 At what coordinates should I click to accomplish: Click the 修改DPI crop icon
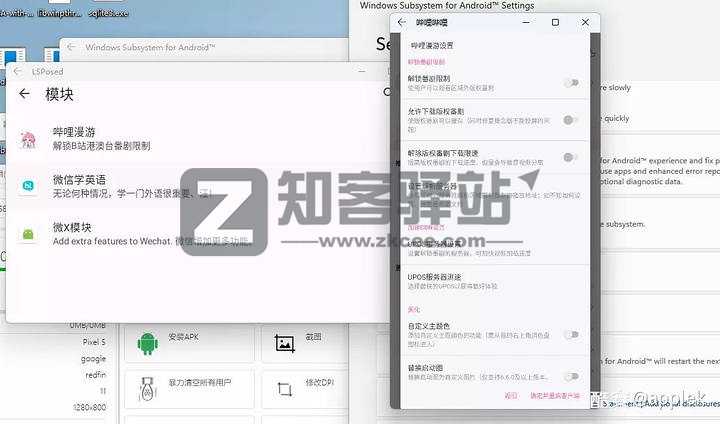(285, 389)
